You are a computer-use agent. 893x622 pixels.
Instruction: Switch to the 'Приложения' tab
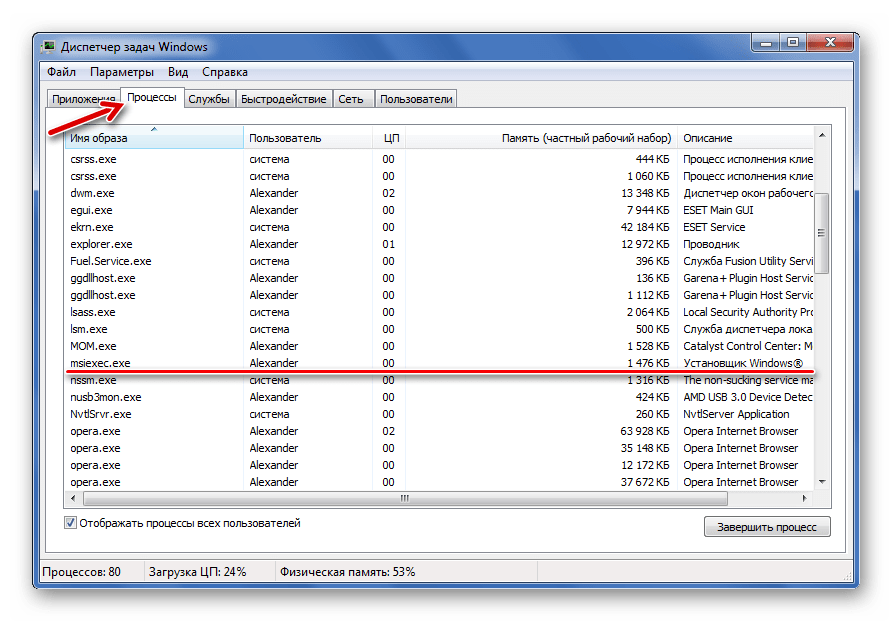[84, 99]
